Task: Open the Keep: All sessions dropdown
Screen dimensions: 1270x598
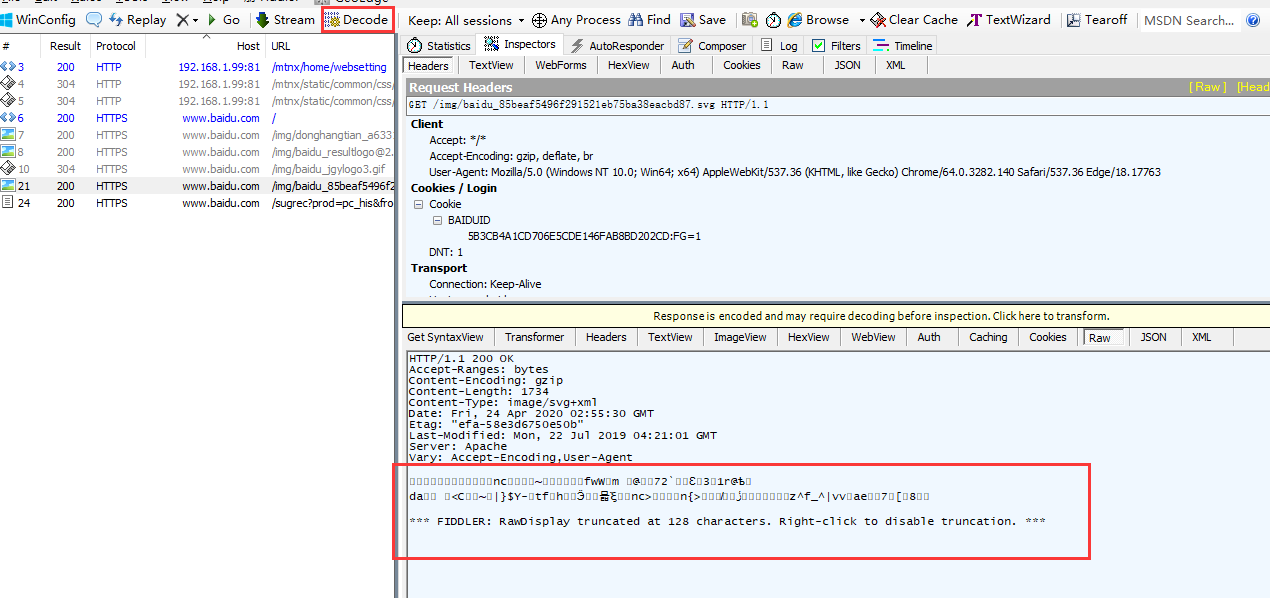Action: [x=466, y=20]
